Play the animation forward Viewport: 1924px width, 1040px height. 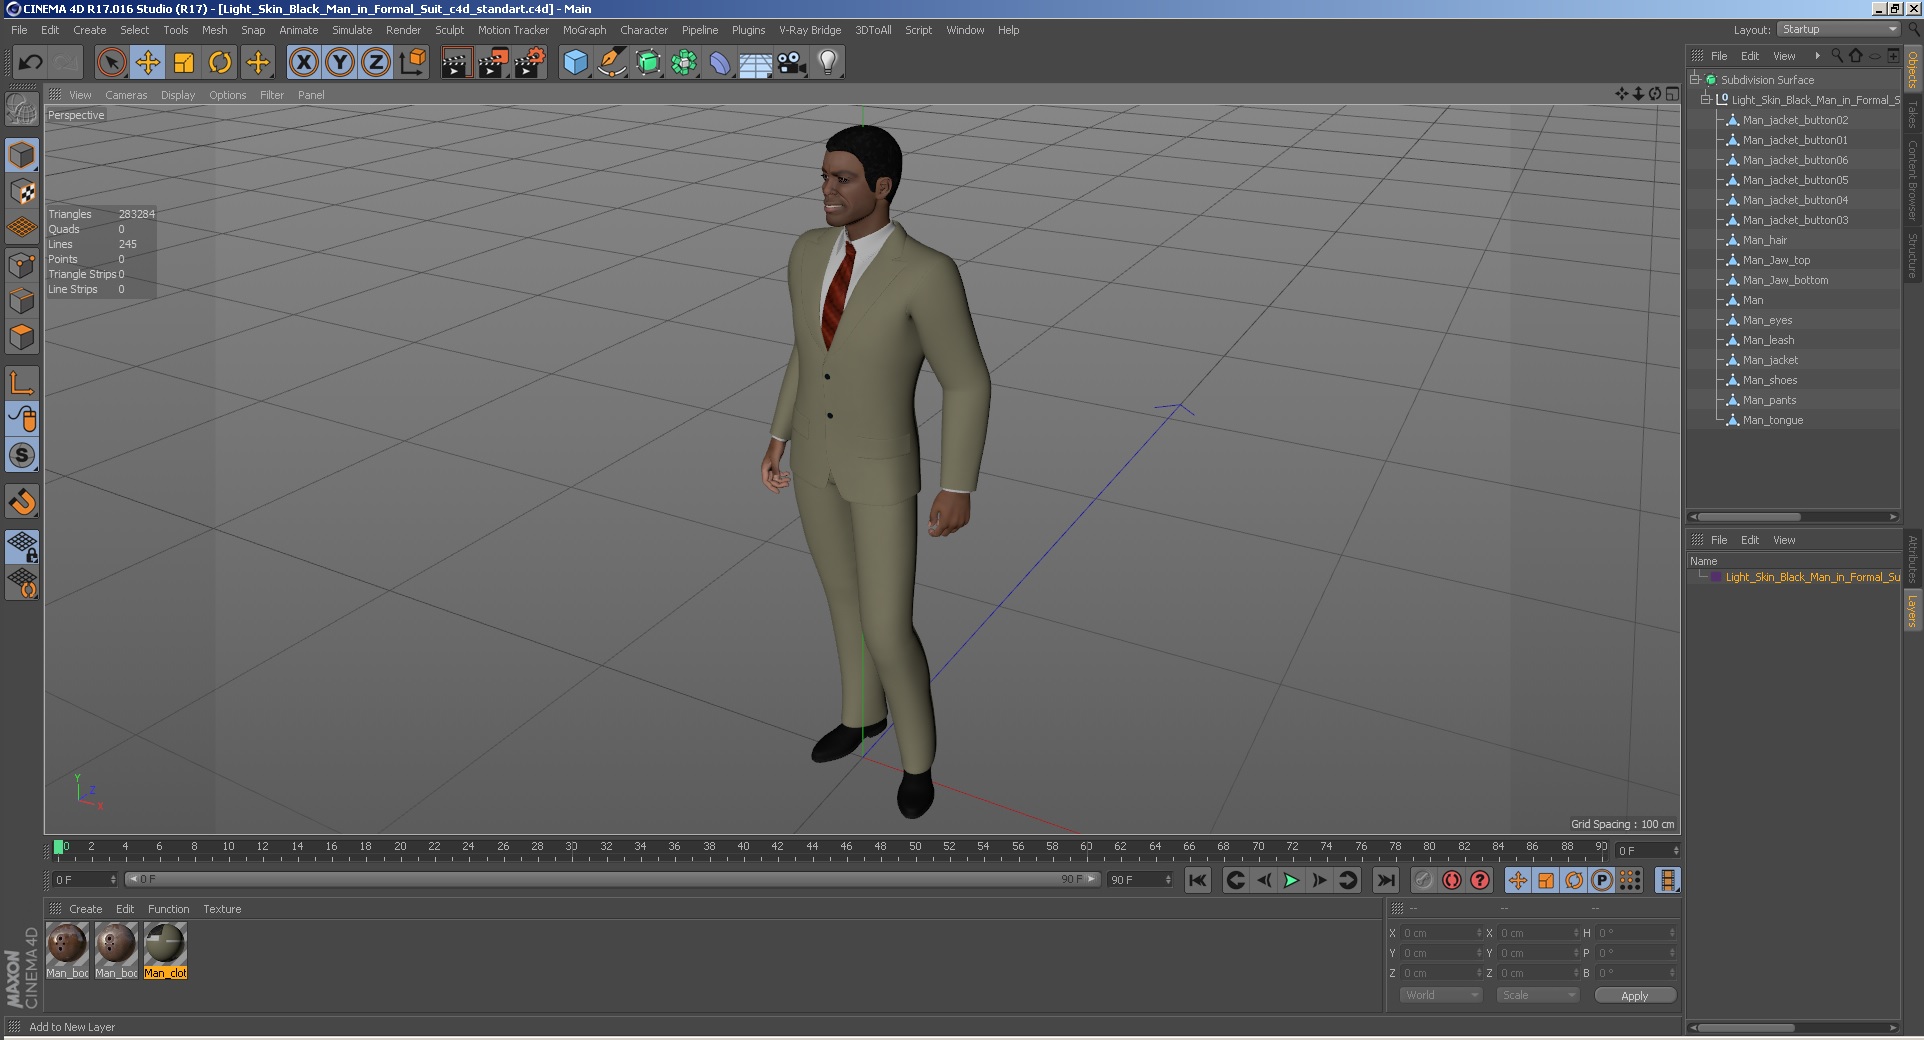point(1291,880)
